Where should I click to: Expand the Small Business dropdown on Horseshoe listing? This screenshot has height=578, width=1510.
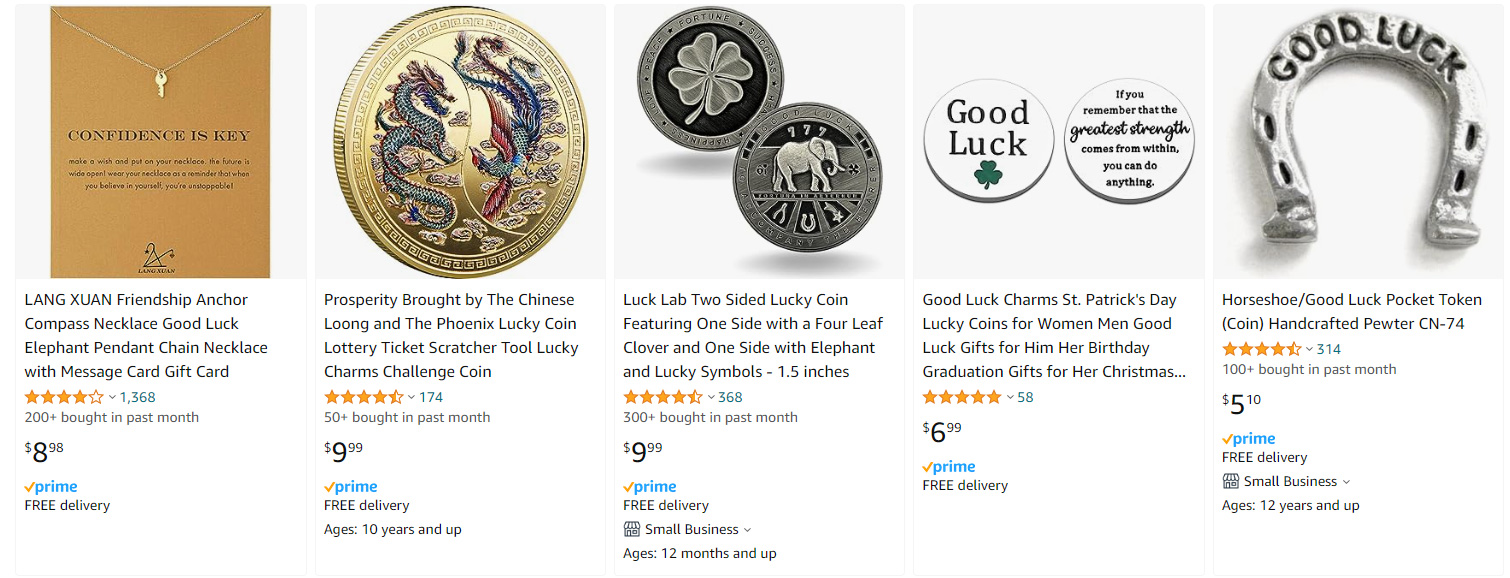tap(1345, 481)
